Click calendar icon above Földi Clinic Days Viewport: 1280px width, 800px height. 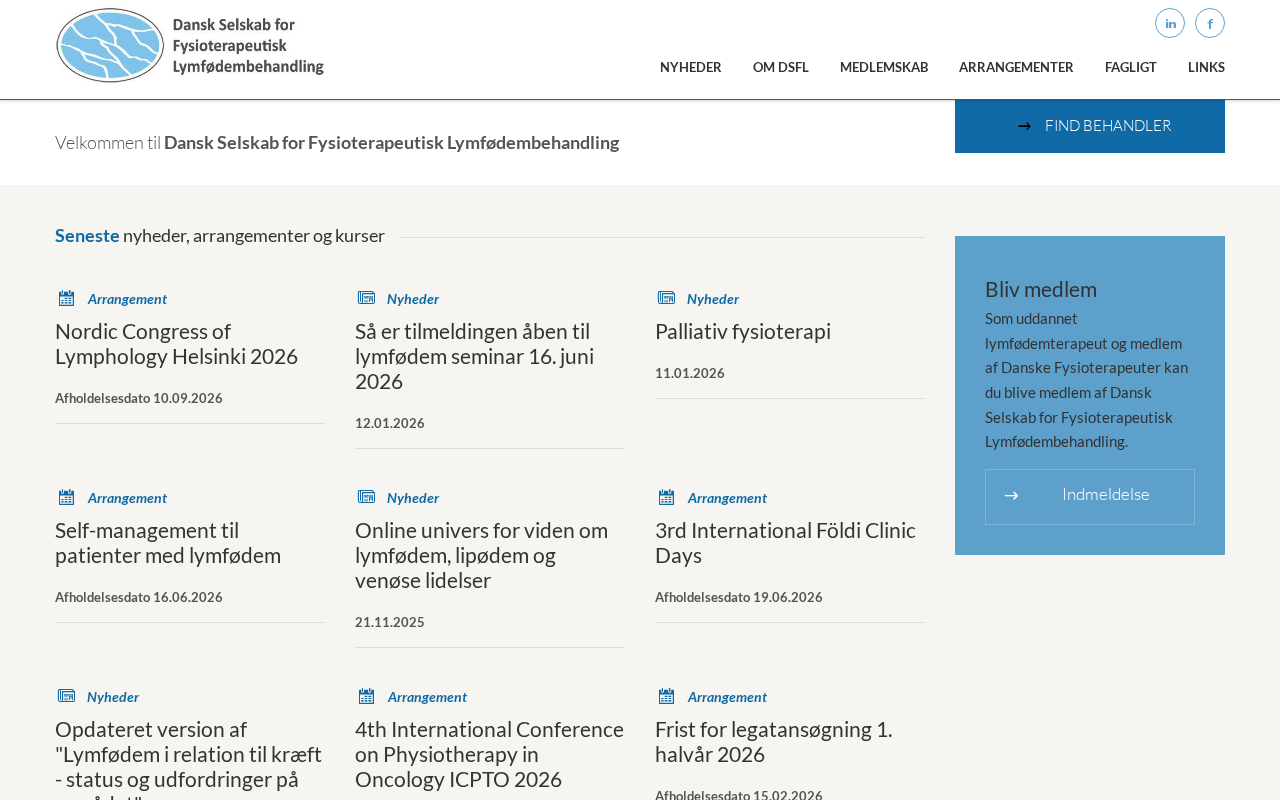tap(667, 497)
